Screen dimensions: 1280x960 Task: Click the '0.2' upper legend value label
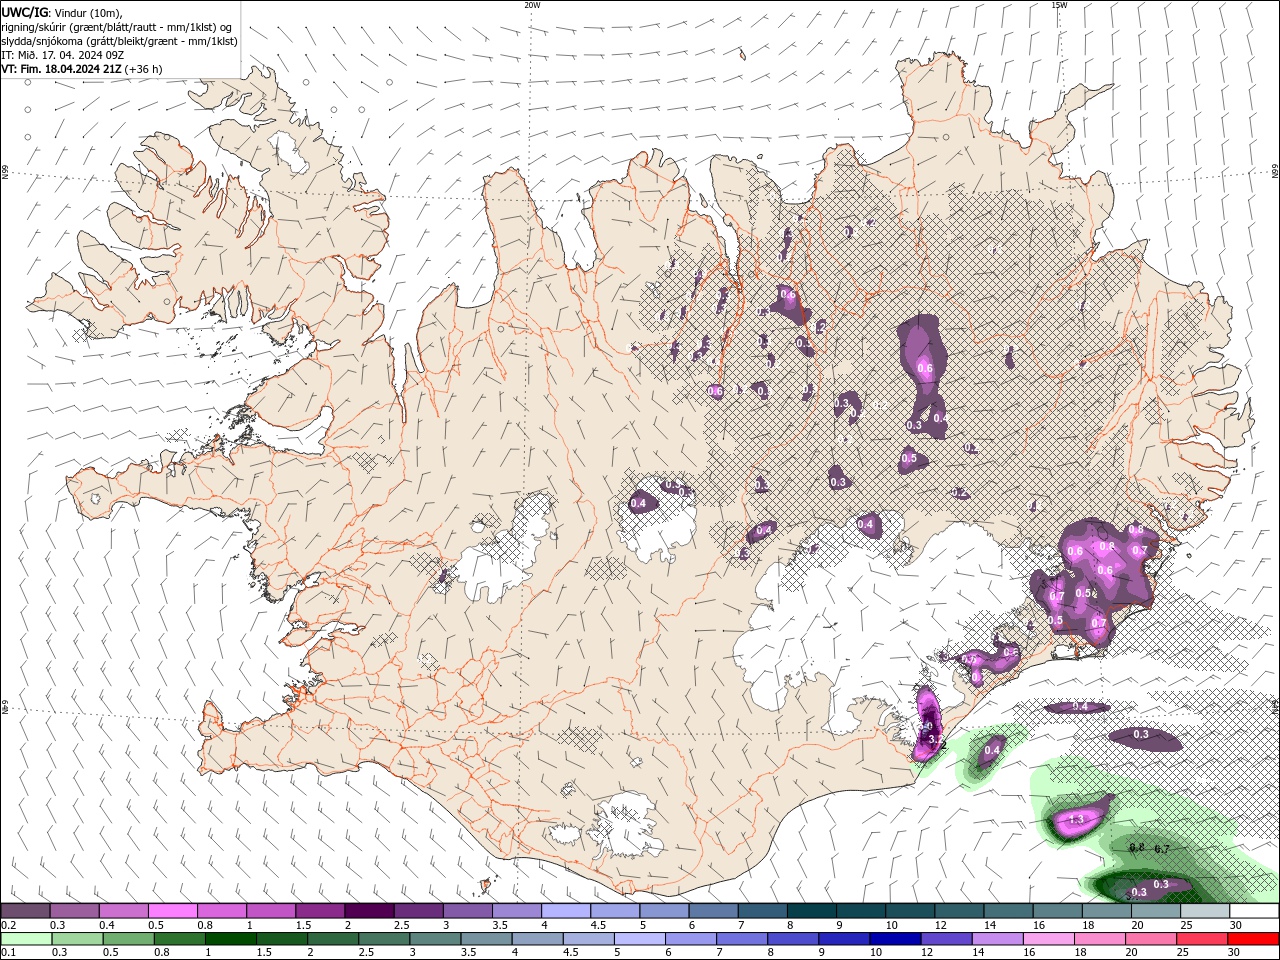pos(8,925)
